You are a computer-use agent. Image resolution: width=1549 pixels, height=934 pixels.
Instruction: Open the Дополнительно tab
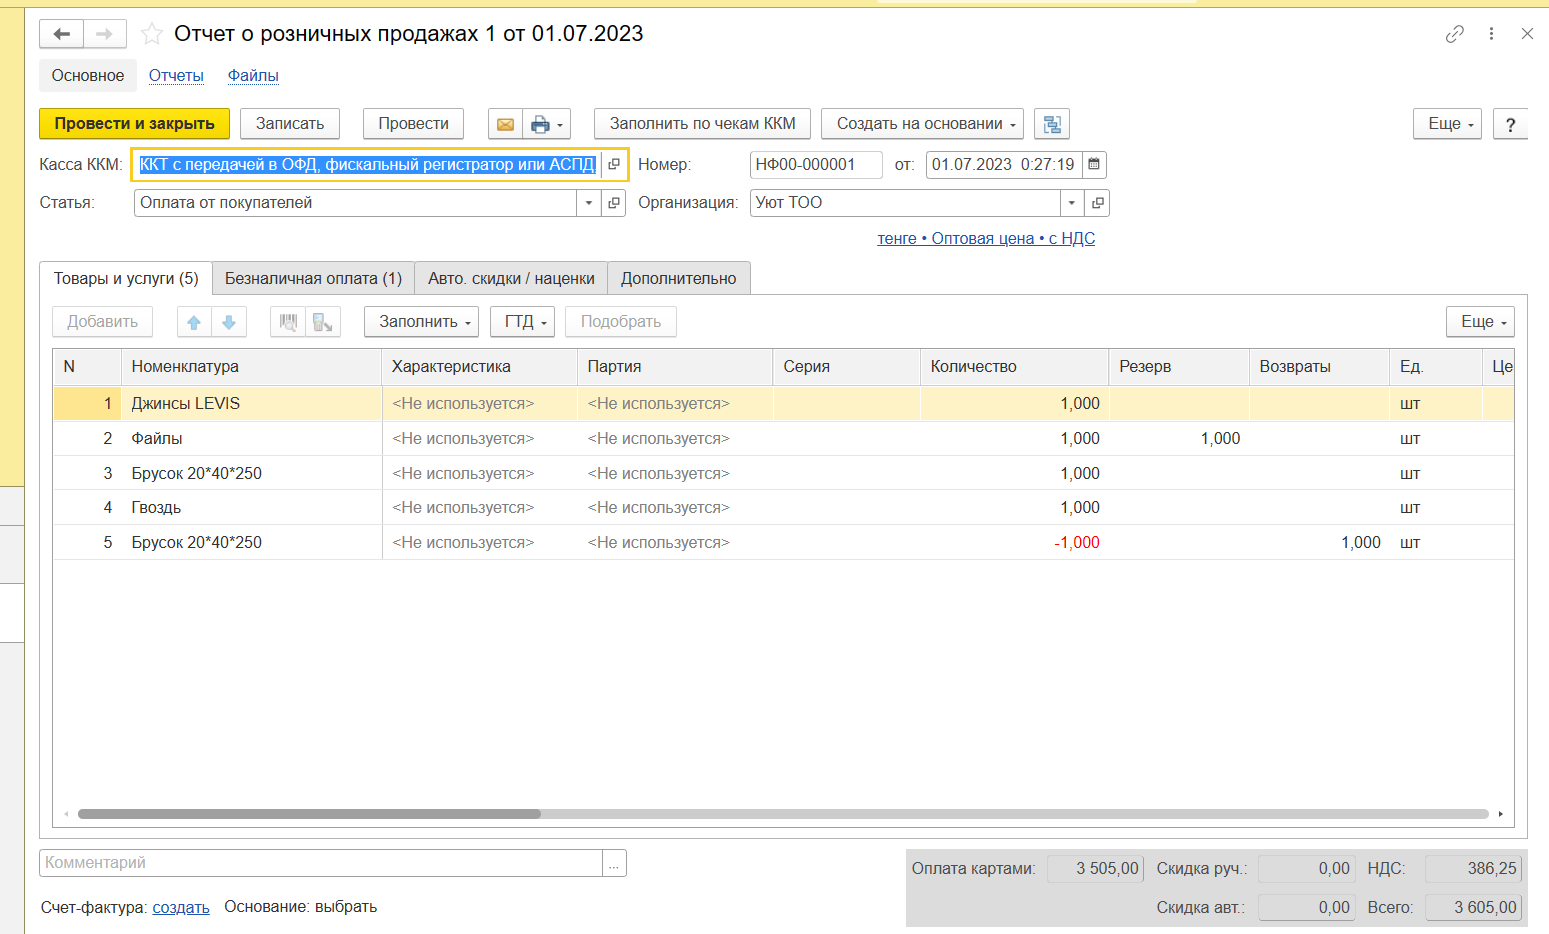coord(678,279)
